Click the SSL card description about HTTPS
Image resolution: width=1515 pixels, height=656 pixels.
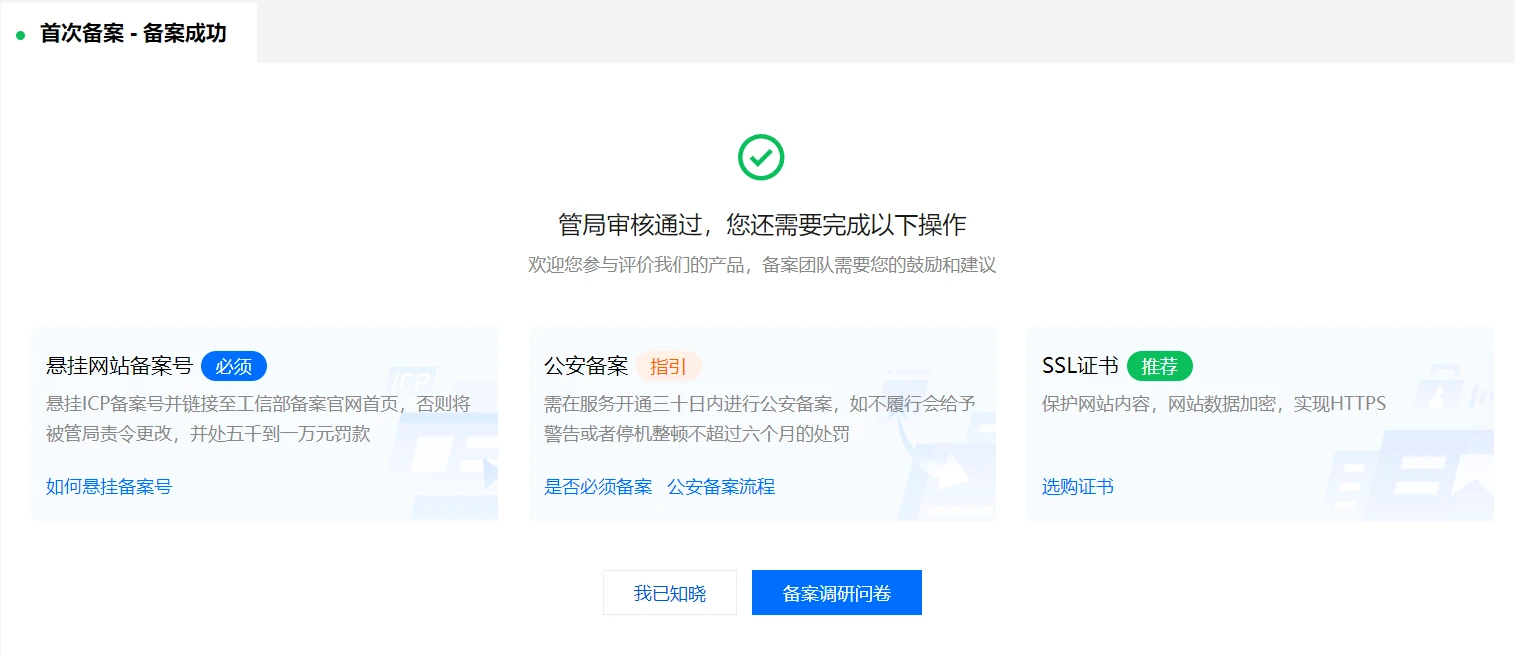[1214, 404]
